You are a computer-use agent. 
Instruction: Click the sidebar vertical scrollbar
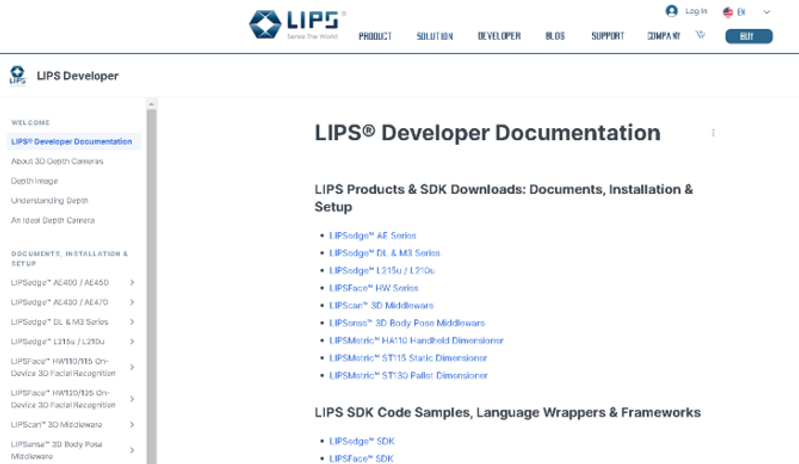pos(151,285)
